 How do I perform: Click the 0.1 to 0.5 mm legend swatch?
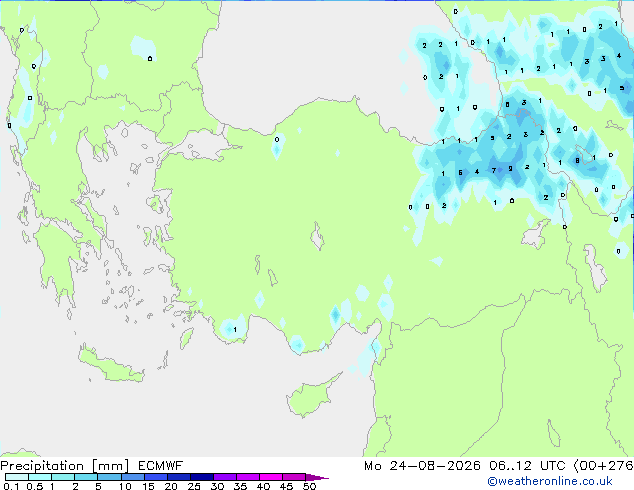[x=17, y=477]
